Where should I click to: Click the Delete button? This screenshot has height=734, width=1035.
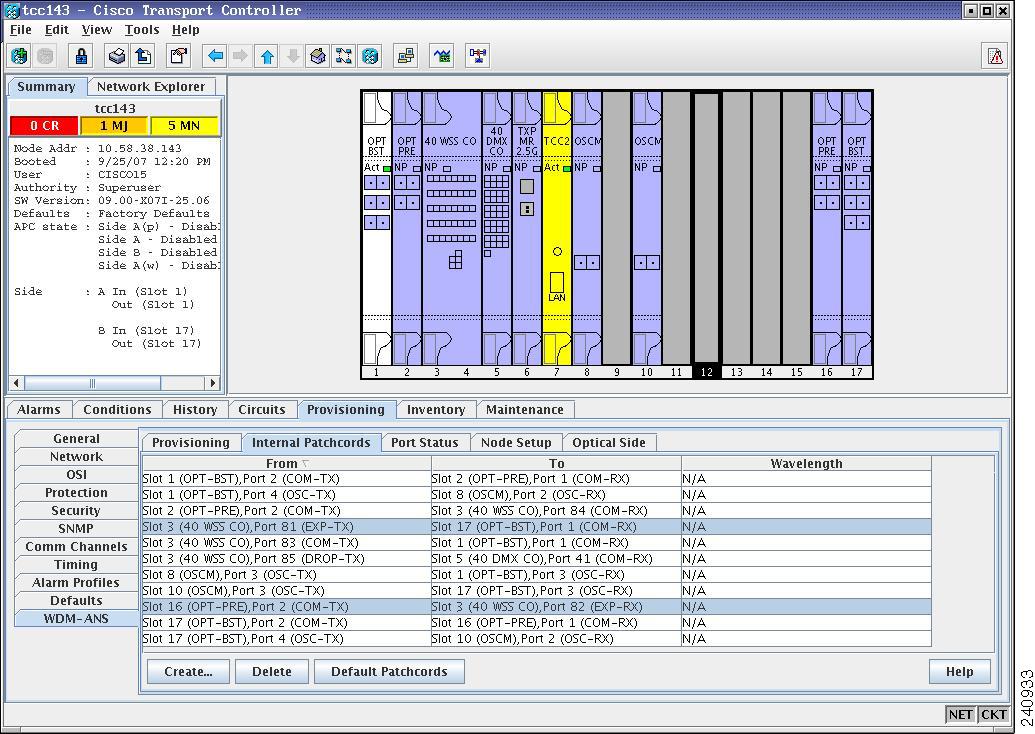point(271,671)
